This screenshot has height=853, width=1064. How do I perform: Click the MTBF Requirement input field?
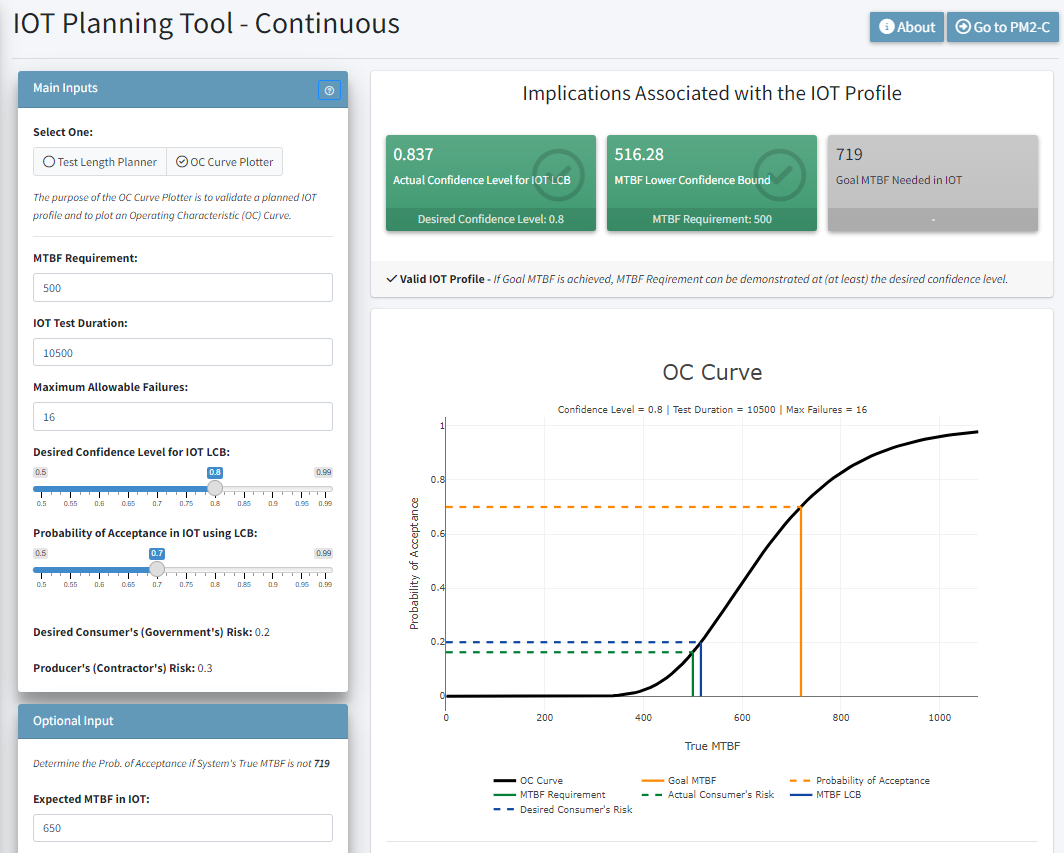[x=182, y=288]
